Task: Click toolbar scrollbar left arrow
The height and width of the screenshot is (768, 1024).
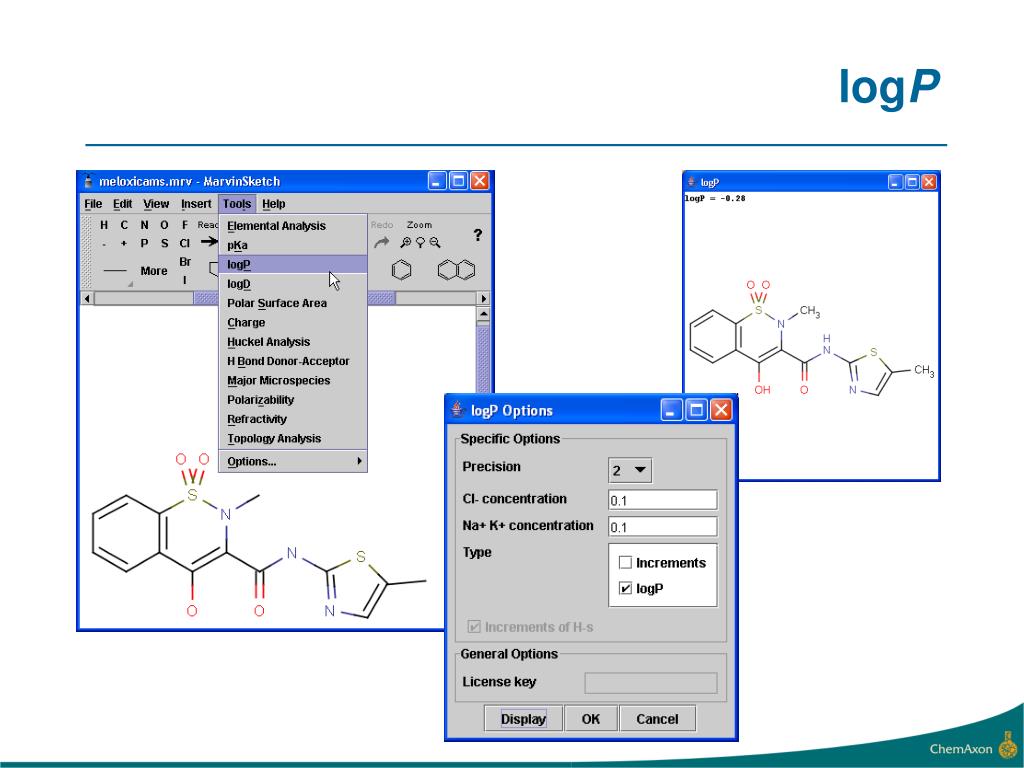Action: click(87, 298)
